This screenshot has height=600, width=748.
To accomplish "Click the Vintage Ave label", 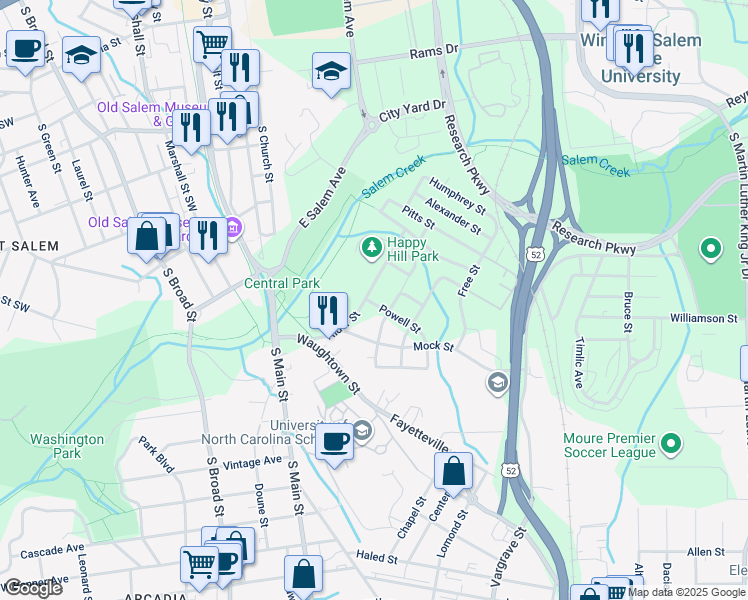I will [252, 463].
